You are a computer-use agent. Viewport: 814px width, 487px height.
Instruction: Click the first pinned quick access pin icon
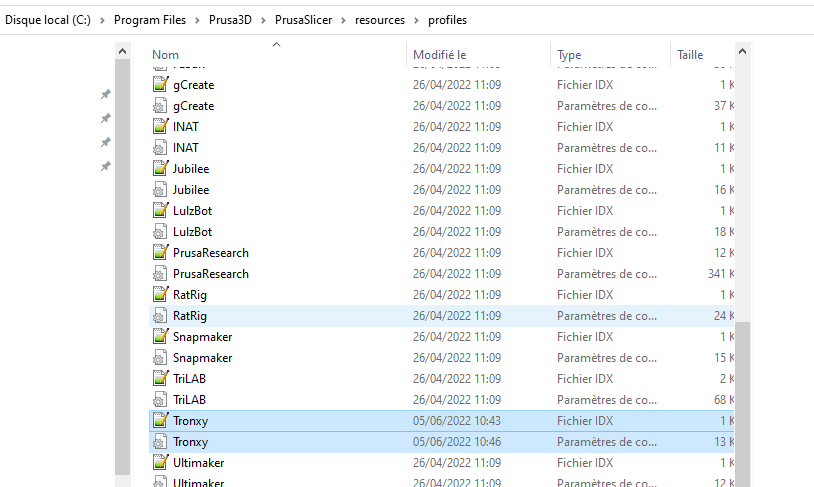point(105,94)
